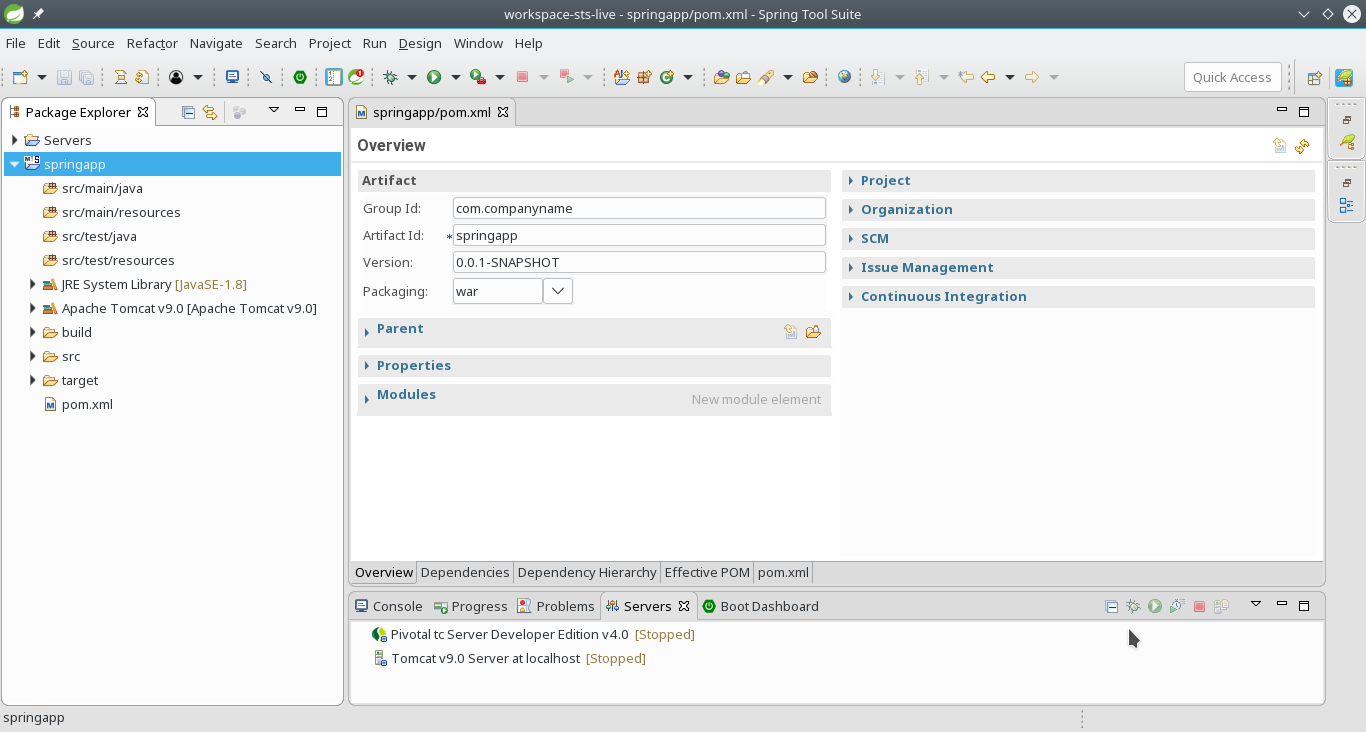
Task: Click Collapse All icon in Package Explorer
Action: pos(188,112)
